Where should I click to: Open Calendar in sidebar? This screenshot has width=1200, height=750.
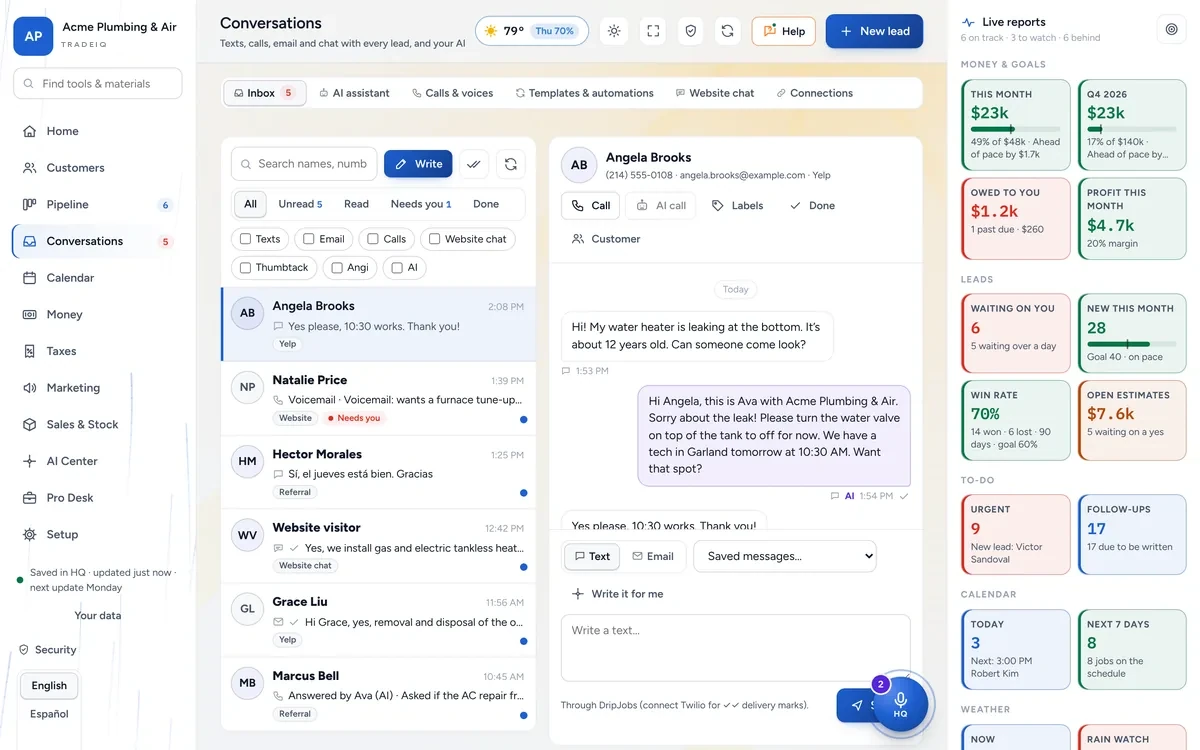(98, 278)
